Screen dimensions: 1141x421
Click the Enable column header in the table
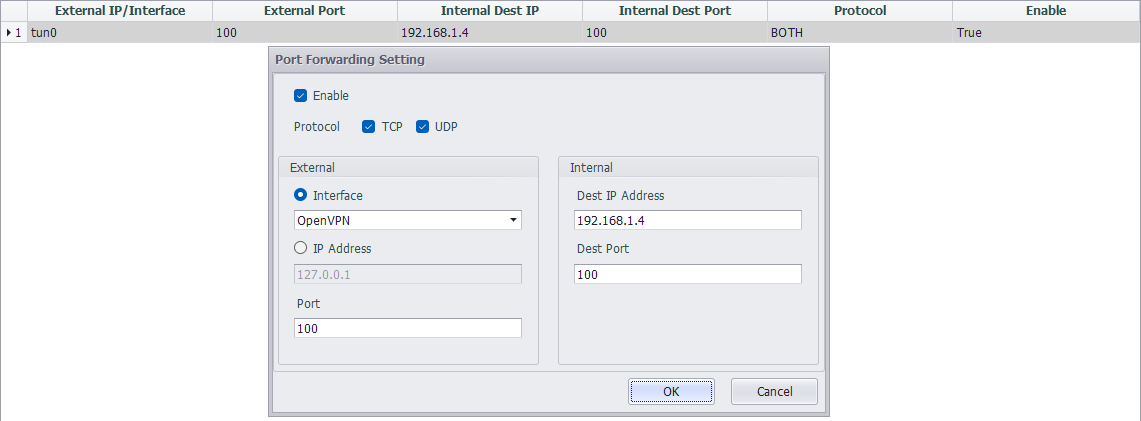point(1046,11)
